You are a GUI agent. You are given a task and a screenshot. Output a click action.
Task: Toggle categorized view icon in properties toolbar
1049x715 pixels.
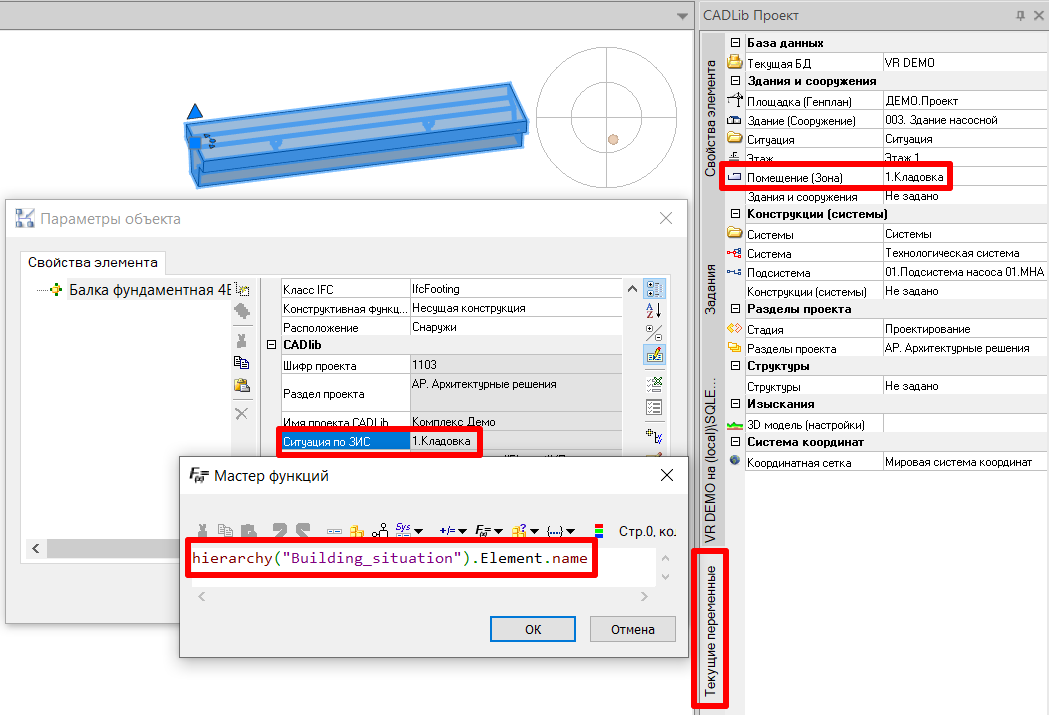pyautogui.click(x=655, y=289)
